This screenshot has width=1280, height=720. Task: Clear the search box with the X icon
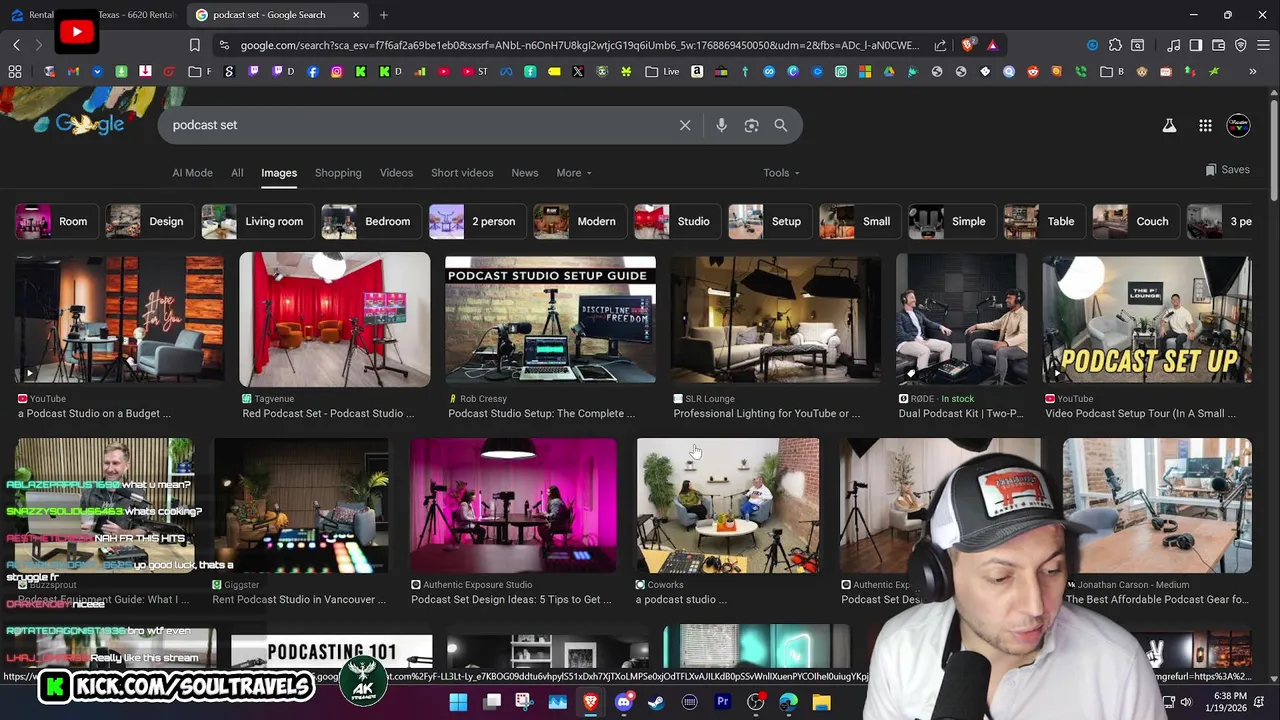coord(685,125)
